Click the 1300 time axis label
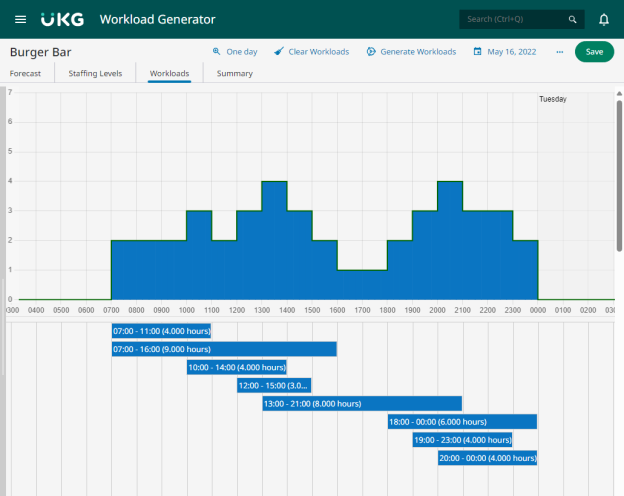 [262, 310]
